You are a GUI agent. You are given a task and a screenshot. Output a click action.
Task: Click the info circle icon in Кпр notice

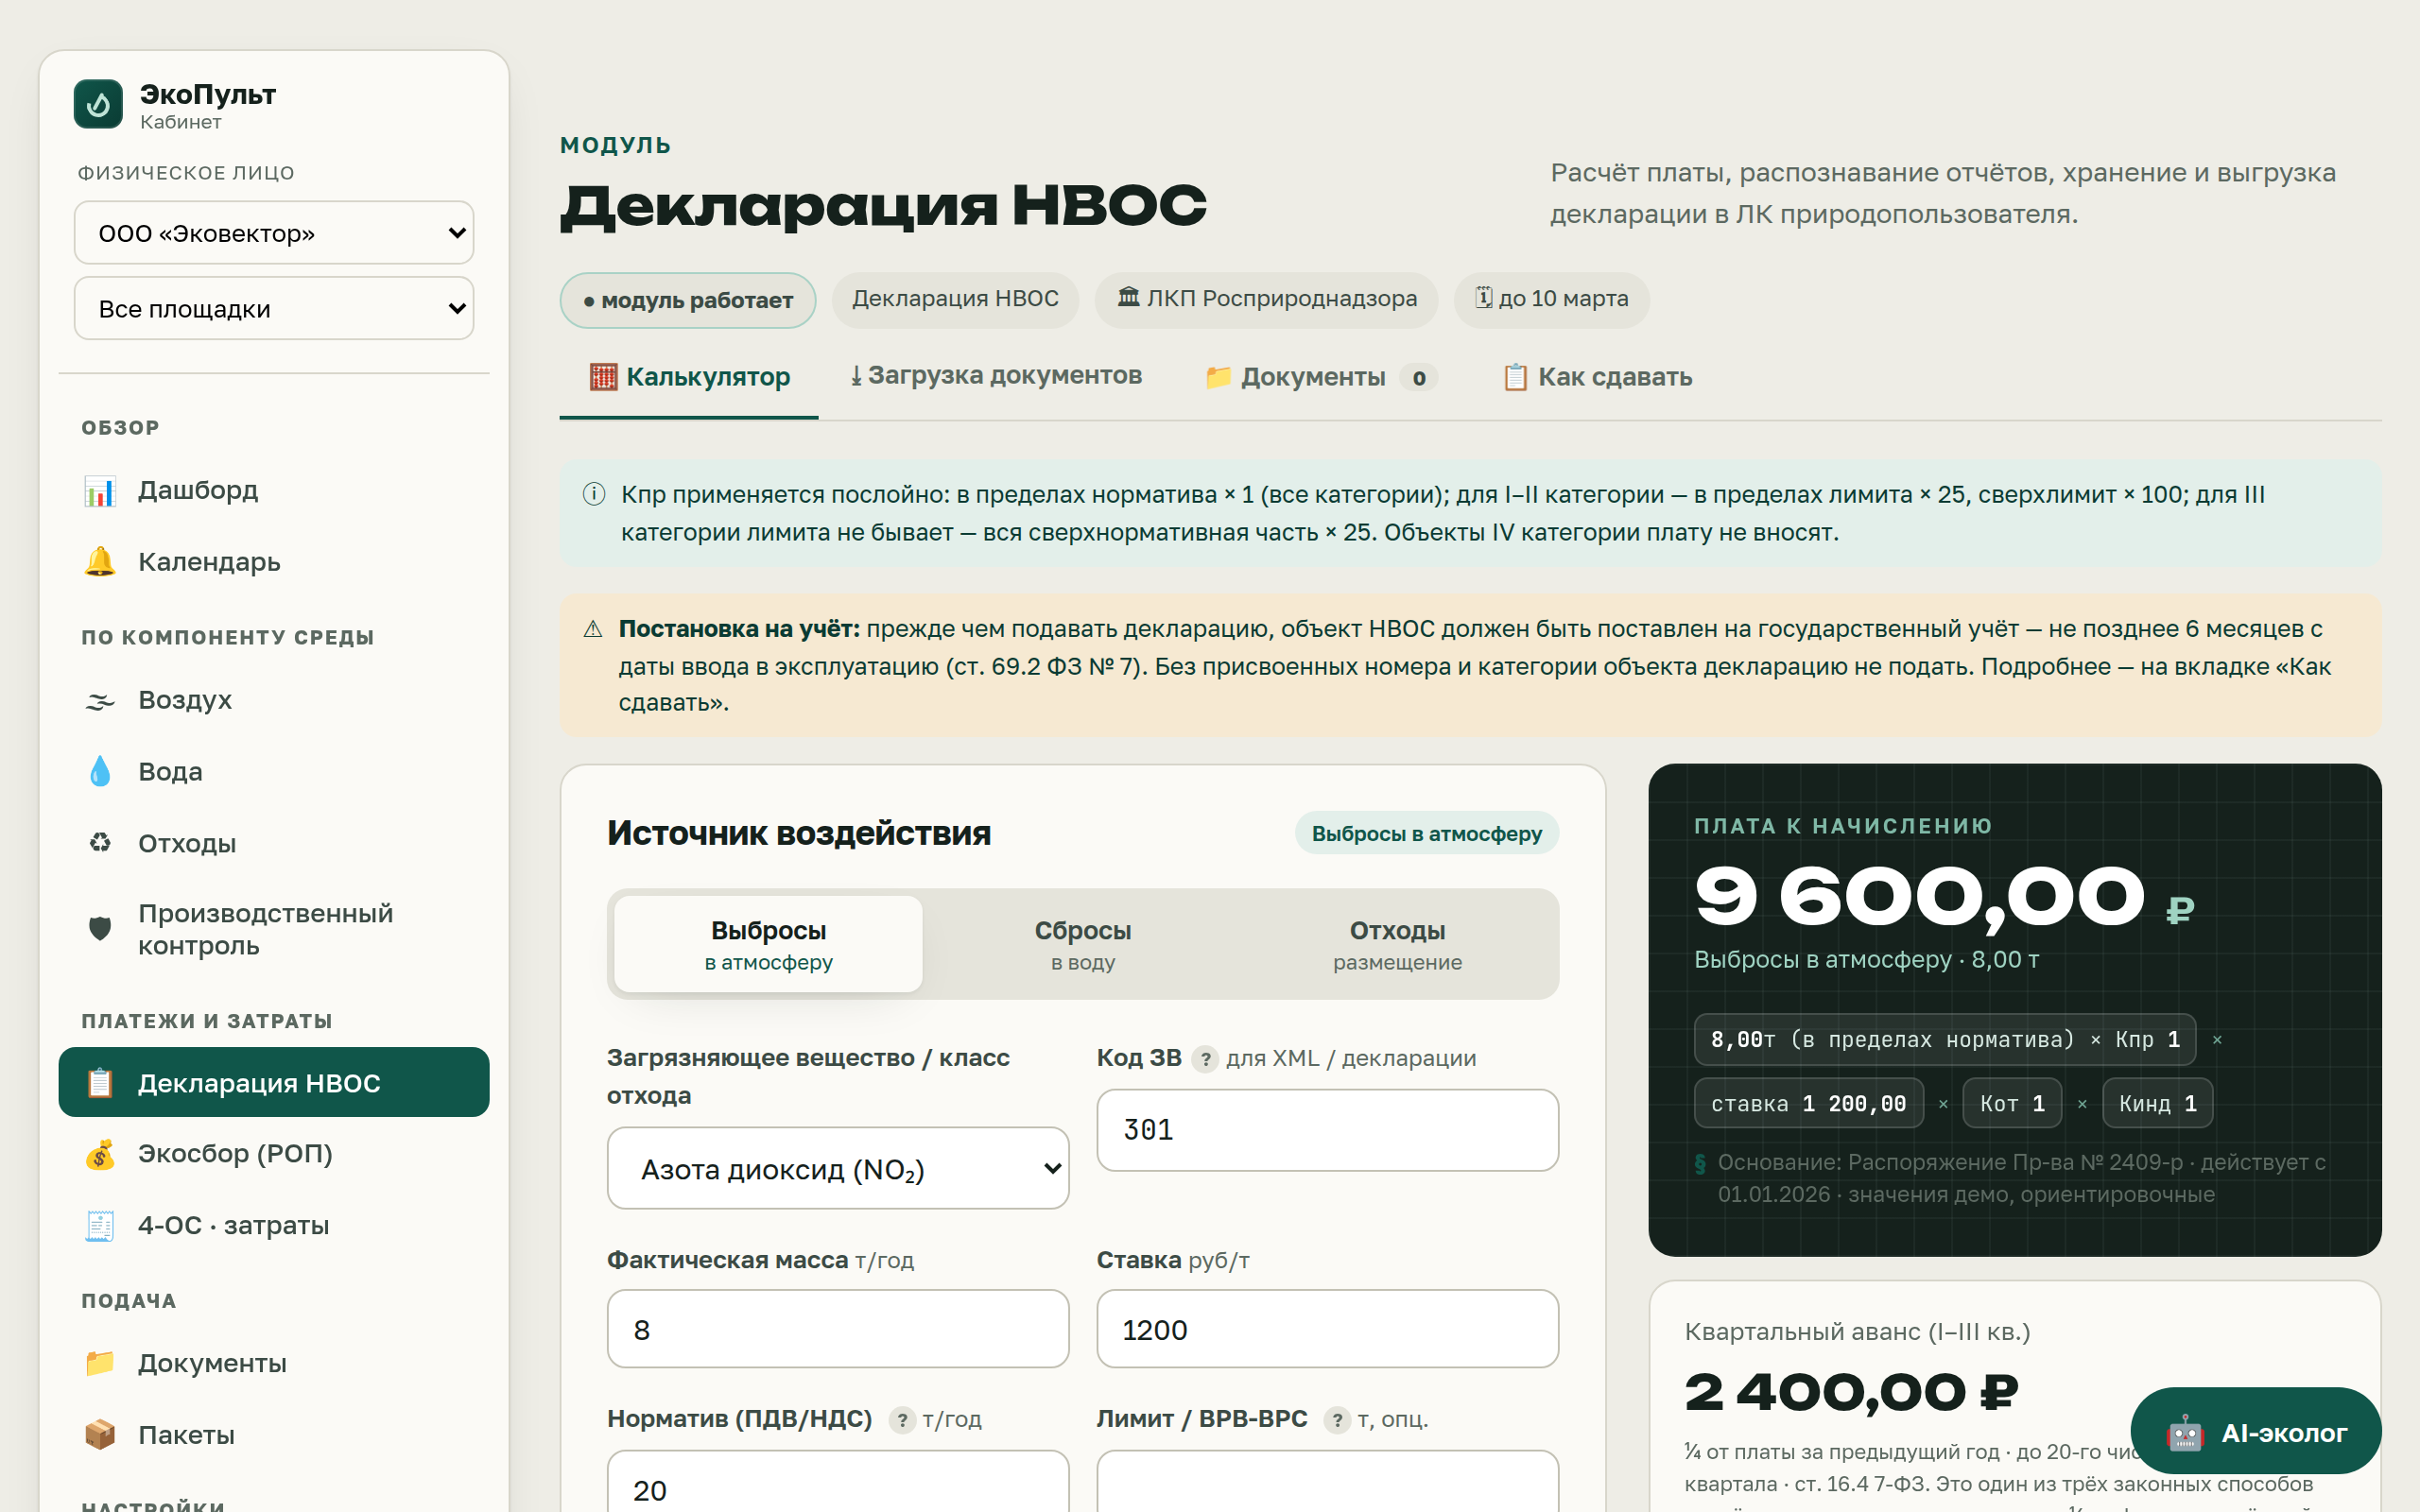click(x=594, y=494)
